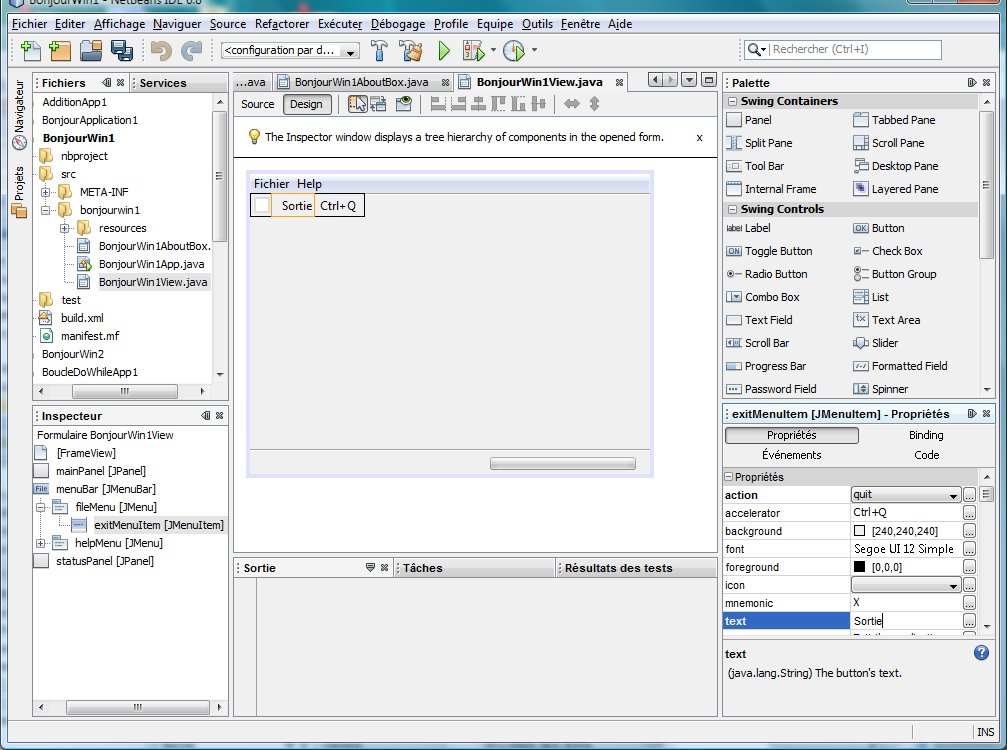The width and height of the screenshot is (1007, 750).
Task: Minimize the Inspecteur panel
Action: tap(206, 415)
